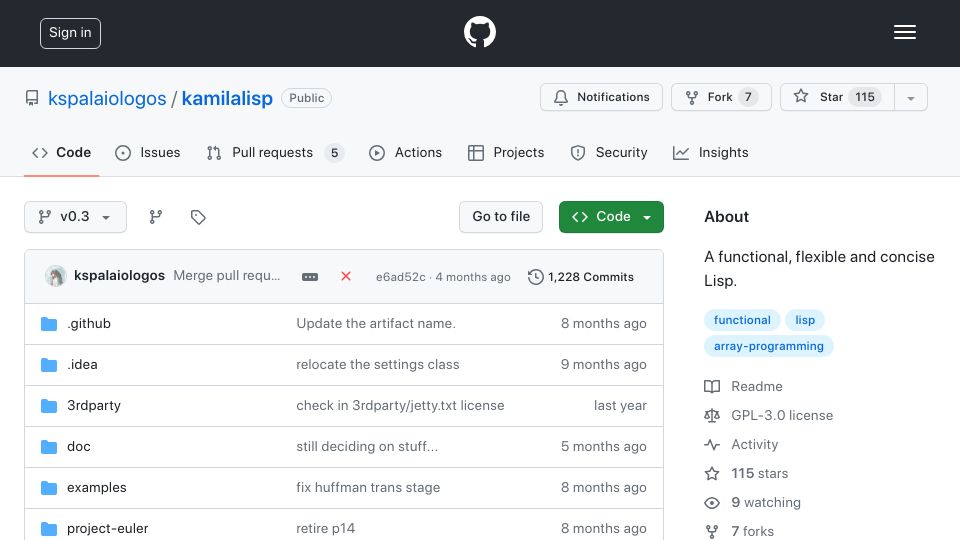Open the Readme link in About
The height and width of the screenshot is (540, 960).
coord(743,386)
